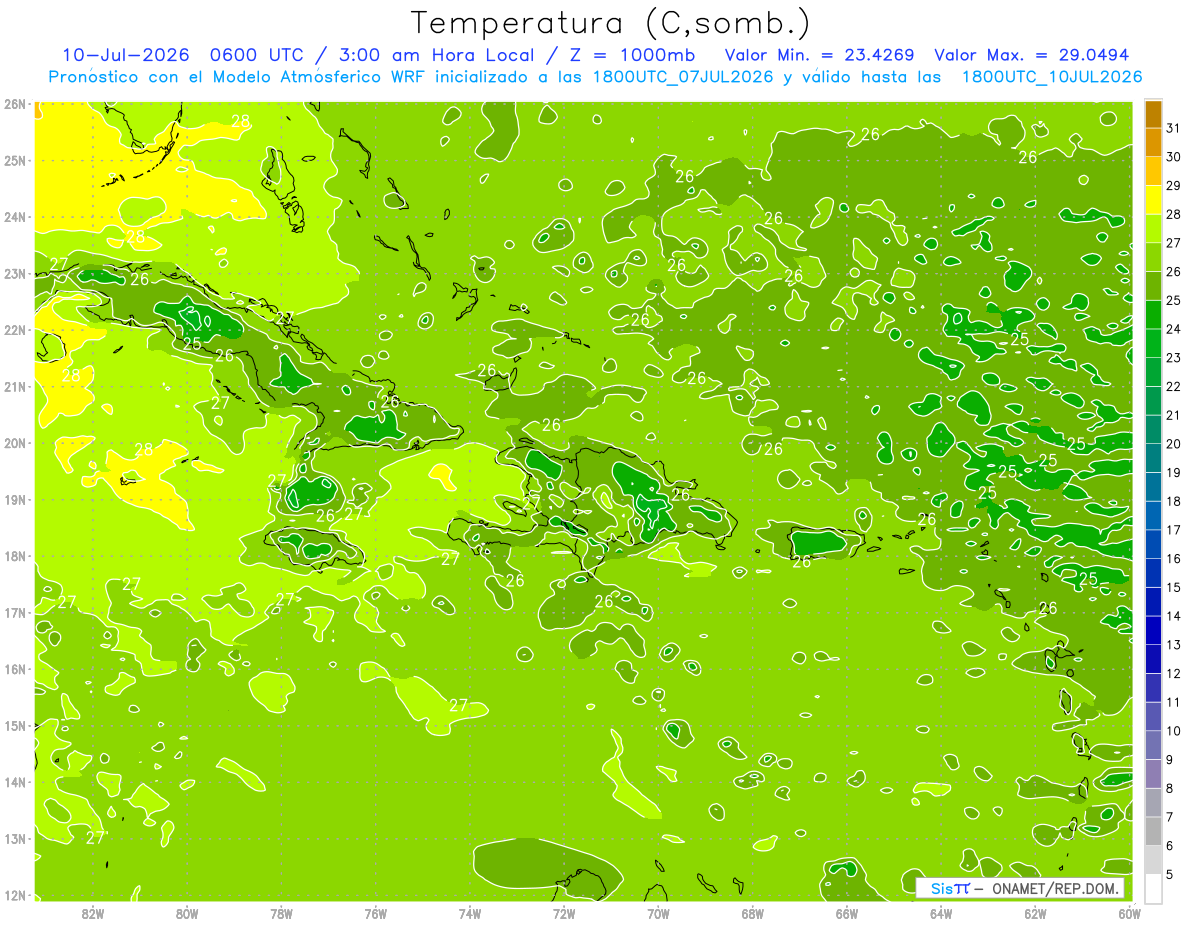Click legend value 29 on color bar
1200x927 pixels.
pos(1173,186)
